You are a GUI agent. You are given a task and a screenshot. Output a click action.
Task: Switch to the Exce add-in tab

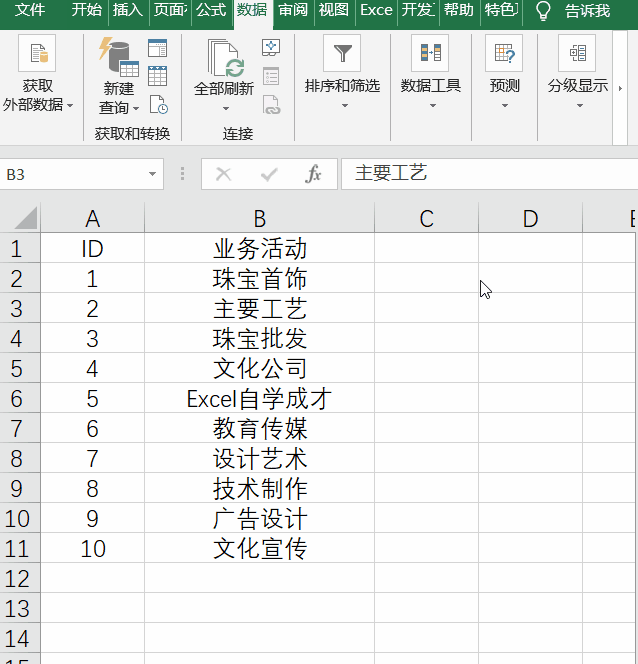376,10
